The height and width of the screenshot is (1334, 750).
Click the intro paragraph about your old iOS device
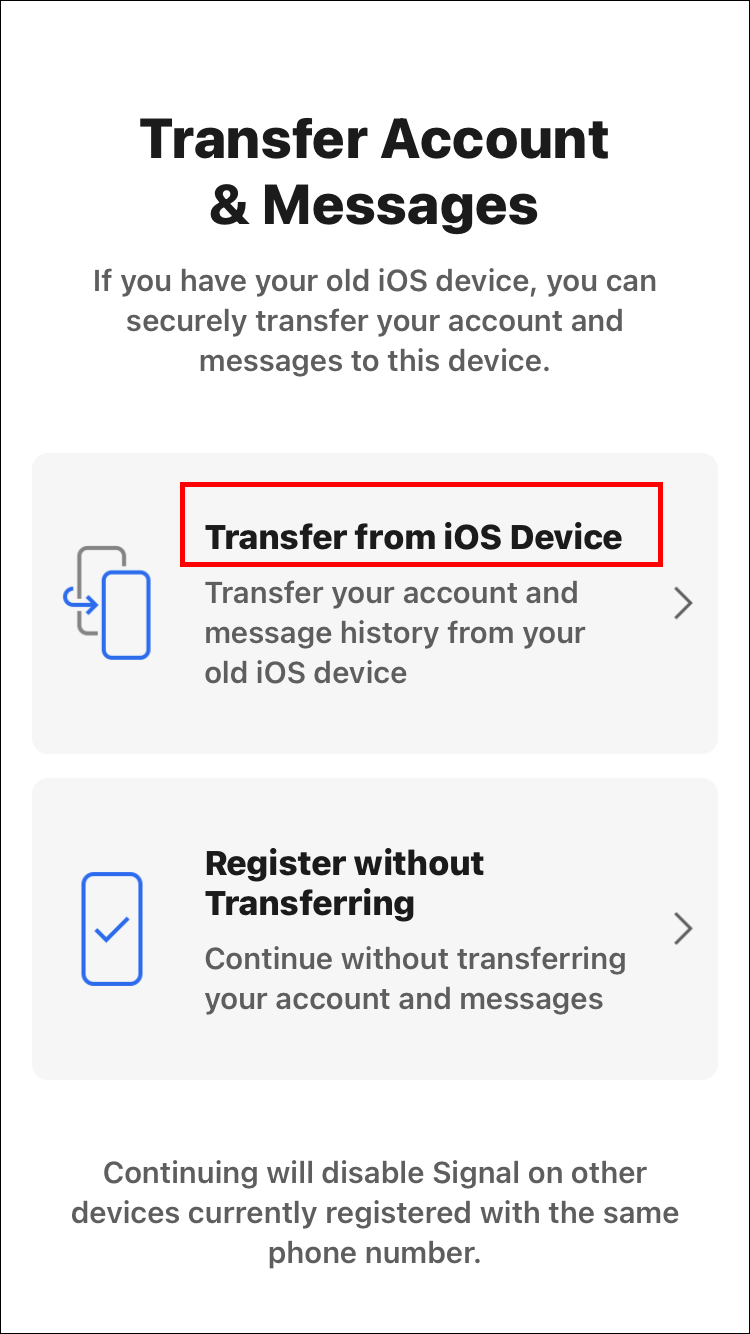pos(374,321)
